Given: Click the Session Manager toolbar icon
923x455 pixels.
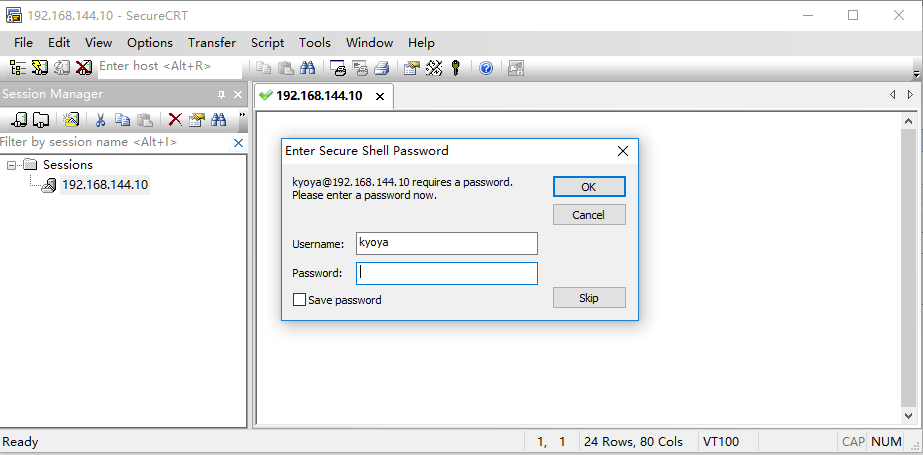Looking at the screenshot, I should point(18,68).
